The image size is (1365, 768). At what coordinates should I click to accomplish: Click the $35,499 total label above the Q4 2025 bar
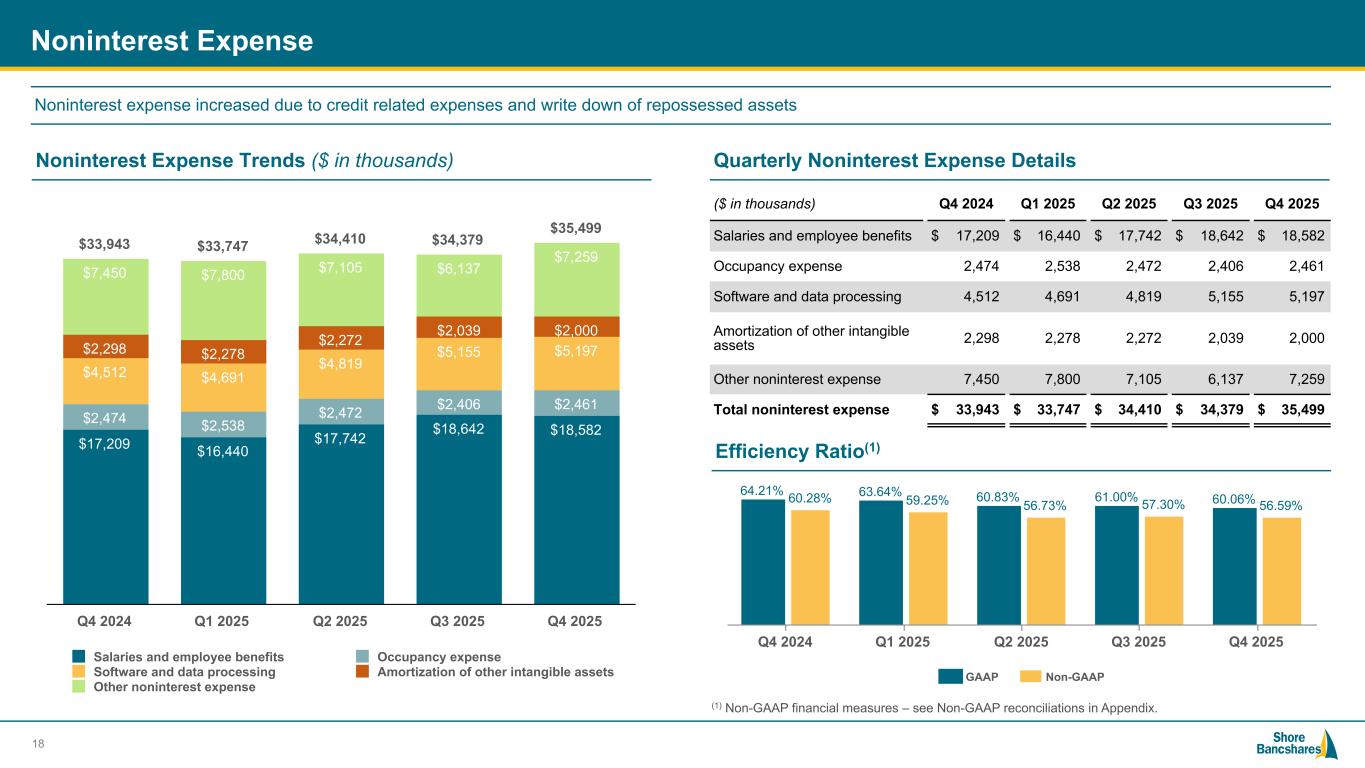pos(577,227)
